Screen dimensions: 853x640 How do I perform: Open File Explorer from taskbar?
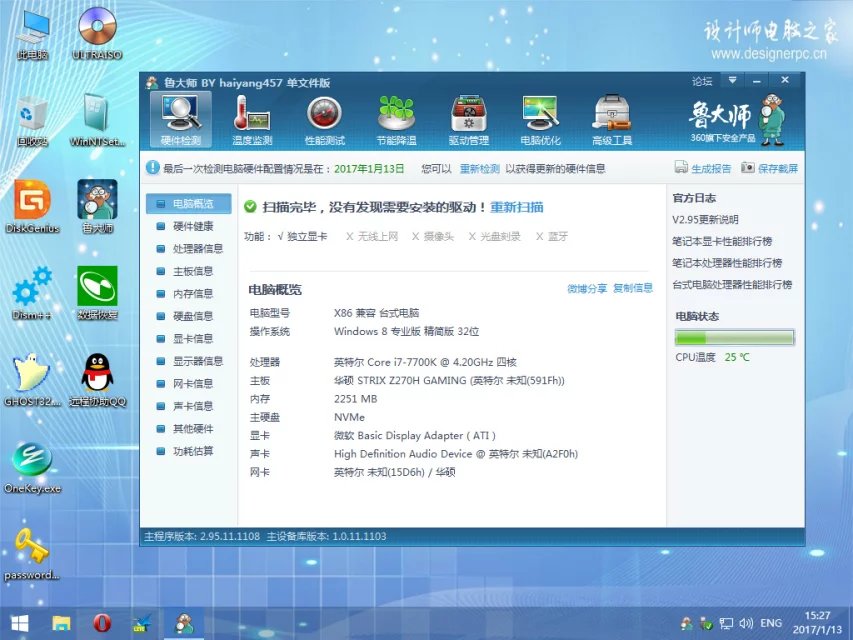coord(61,624)
